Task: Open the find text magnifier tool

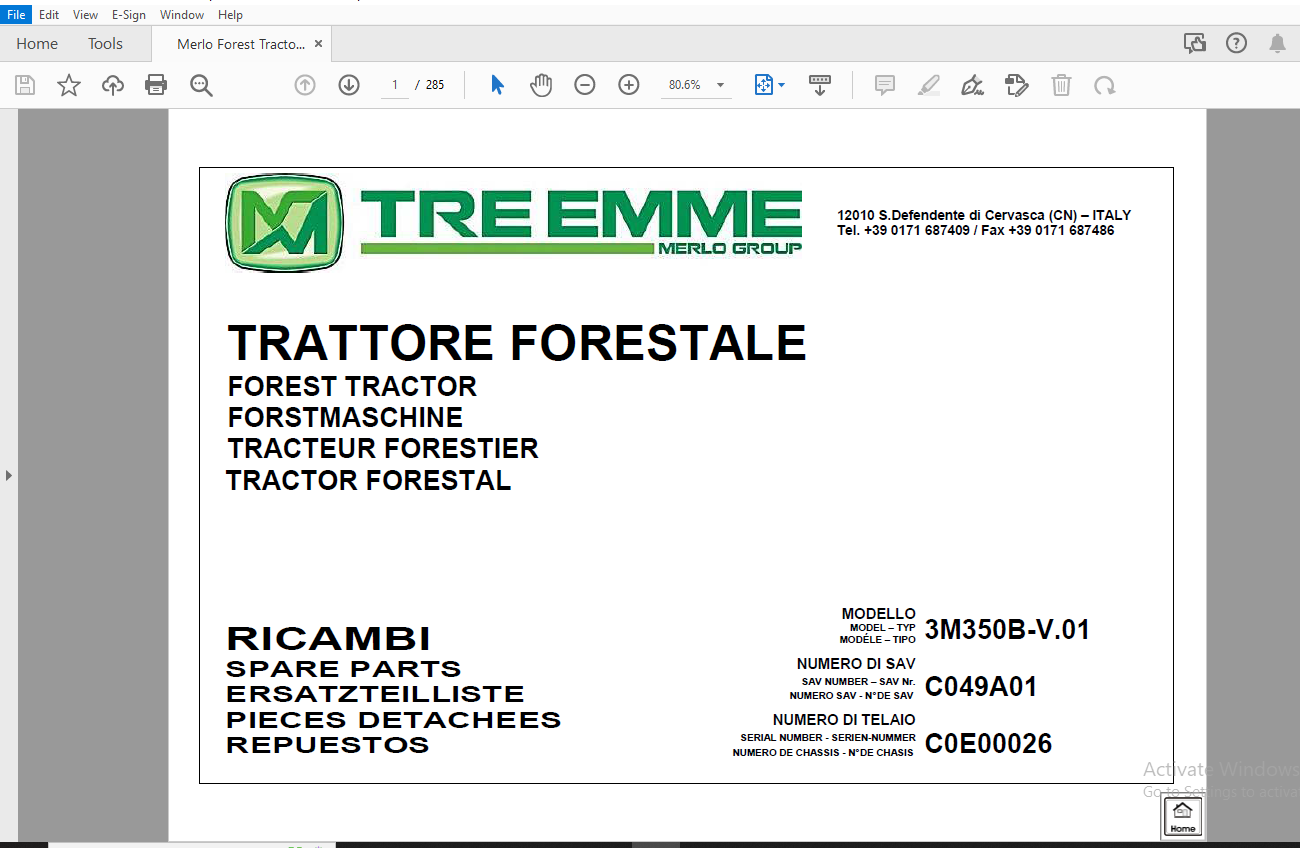Action: (x=201, y=85)
